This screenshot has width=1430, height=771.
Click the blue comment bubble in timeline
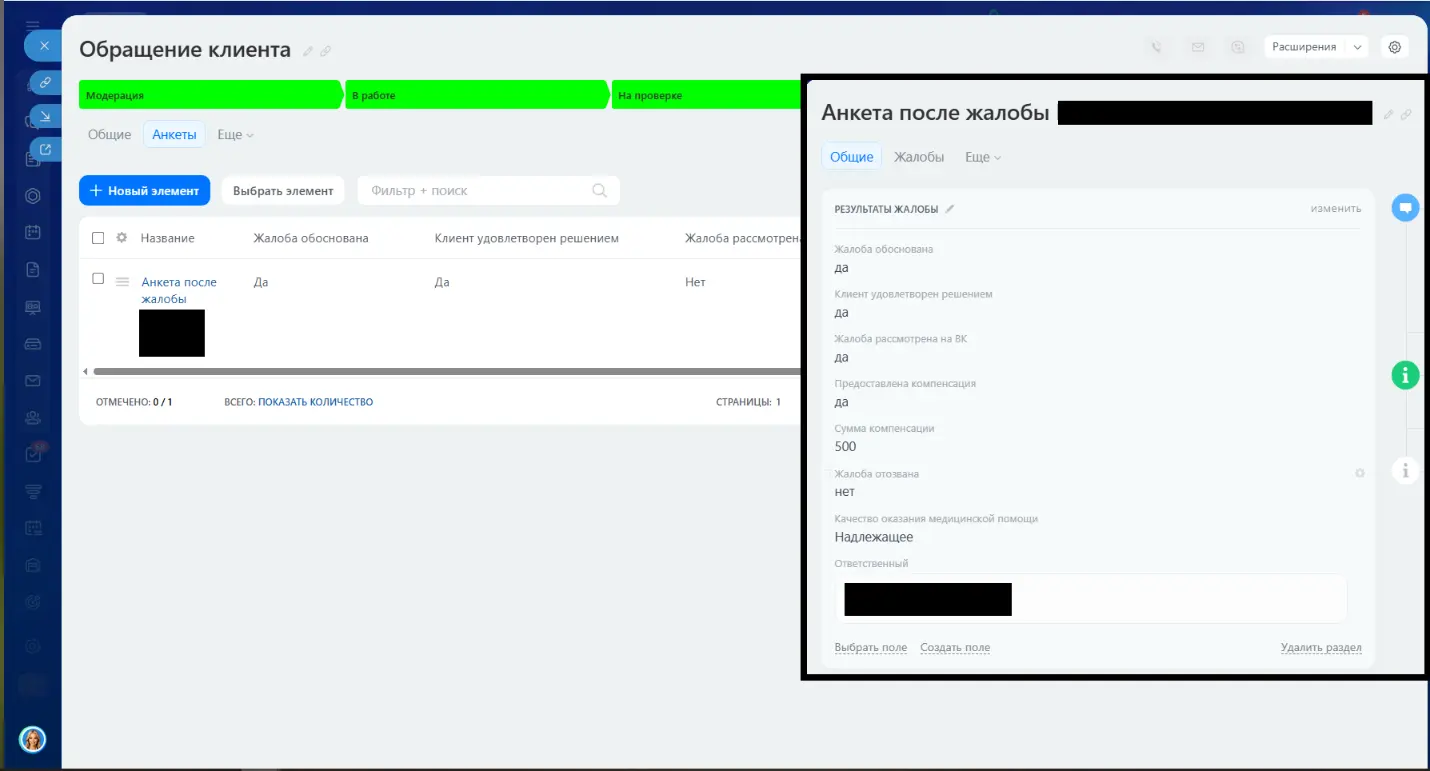tap(1405, 208)
